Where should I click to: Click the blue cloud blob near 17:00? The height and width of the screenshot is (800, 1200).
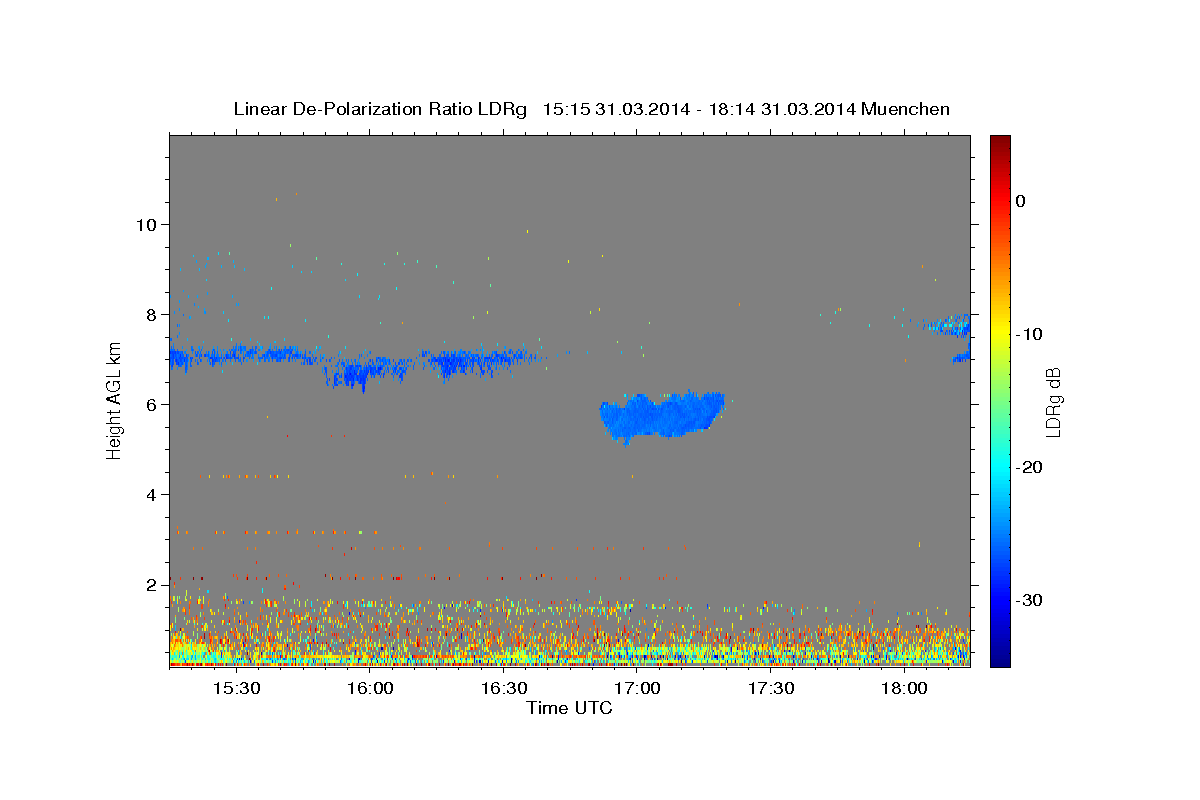point(662,416)
